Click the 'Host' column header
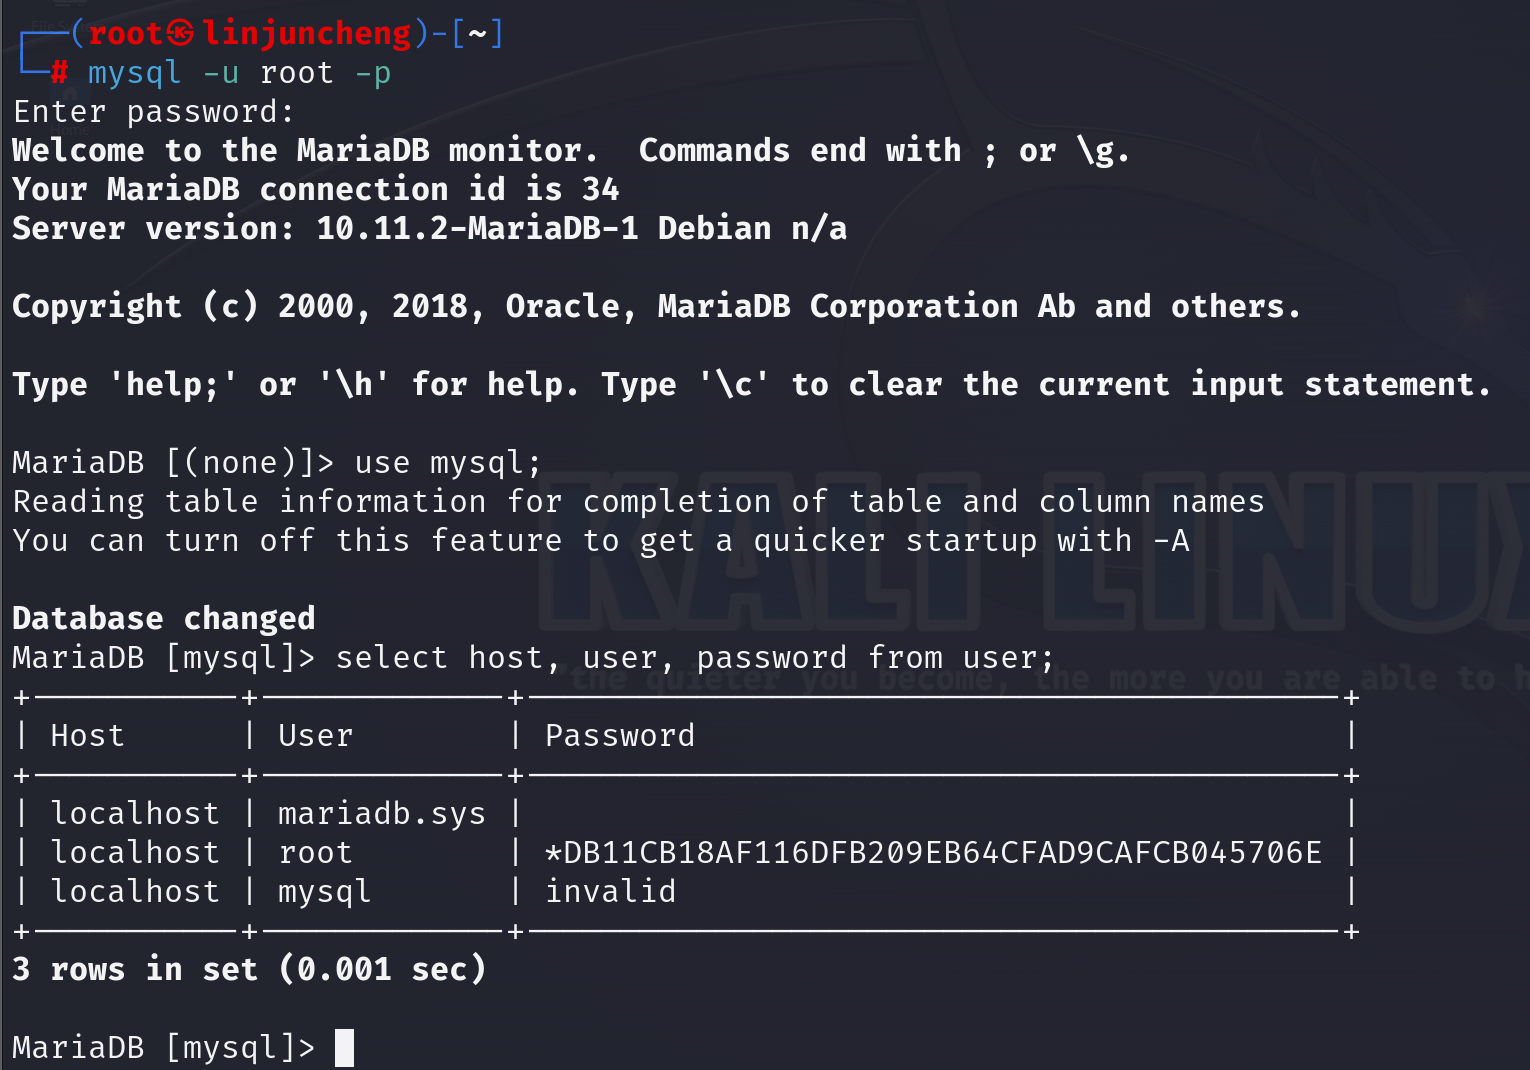 pos(88,736)
